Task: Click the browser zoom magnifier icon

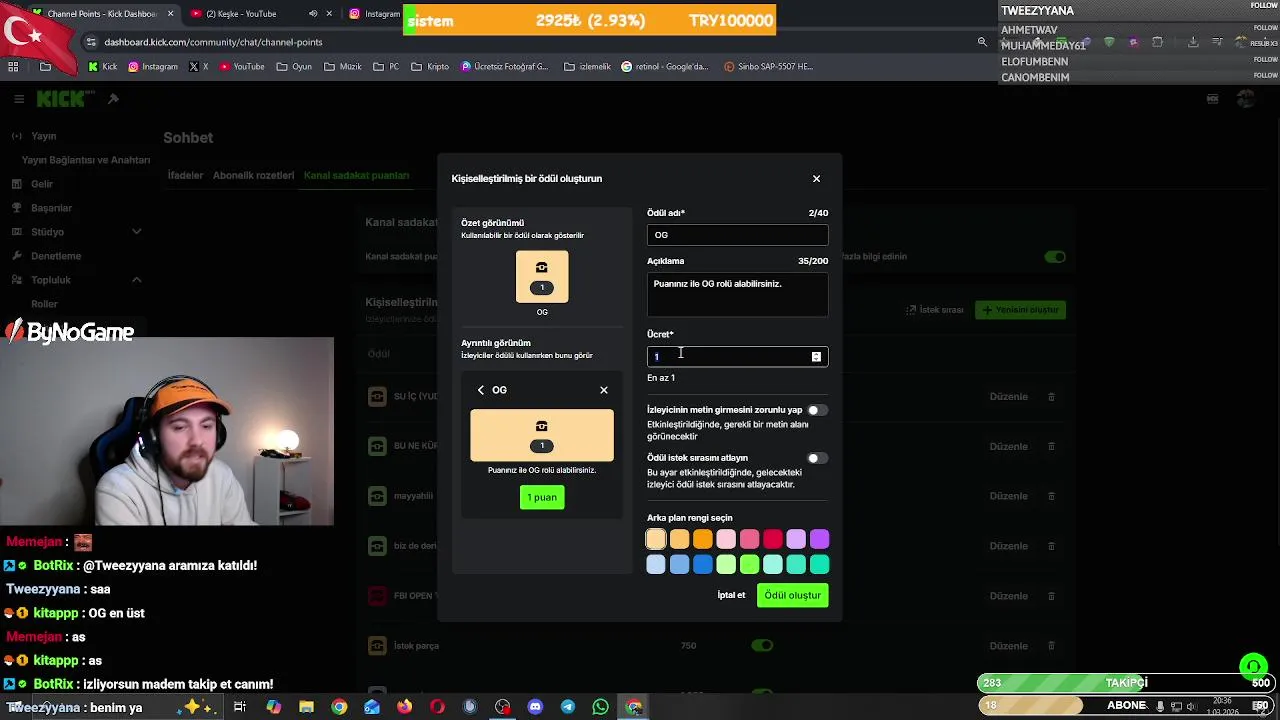Action: [x=982, y=42]
